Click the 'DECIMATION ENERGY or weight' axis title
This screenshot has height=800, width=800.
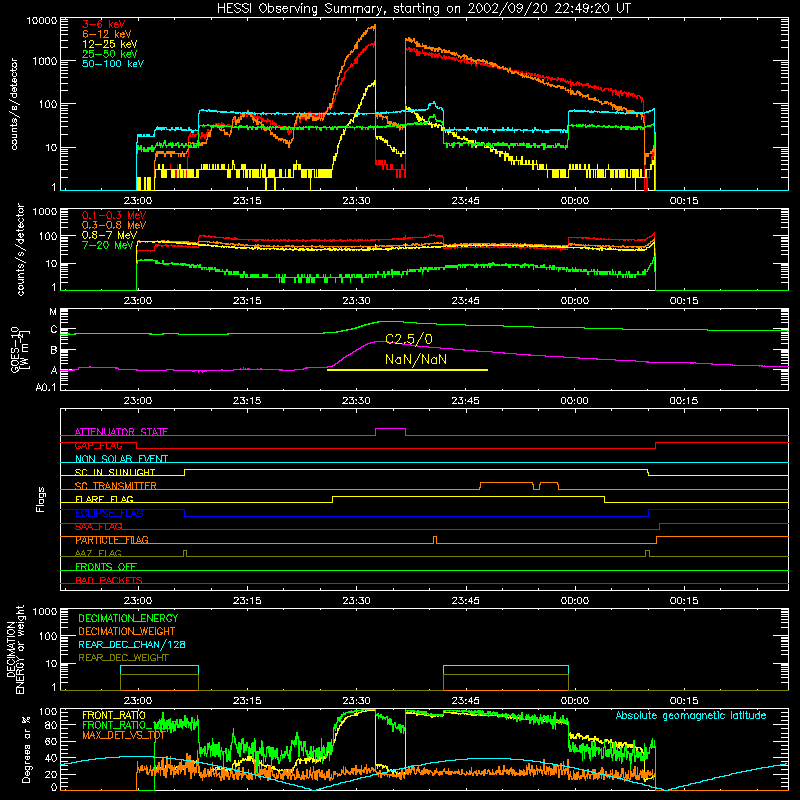15,649
